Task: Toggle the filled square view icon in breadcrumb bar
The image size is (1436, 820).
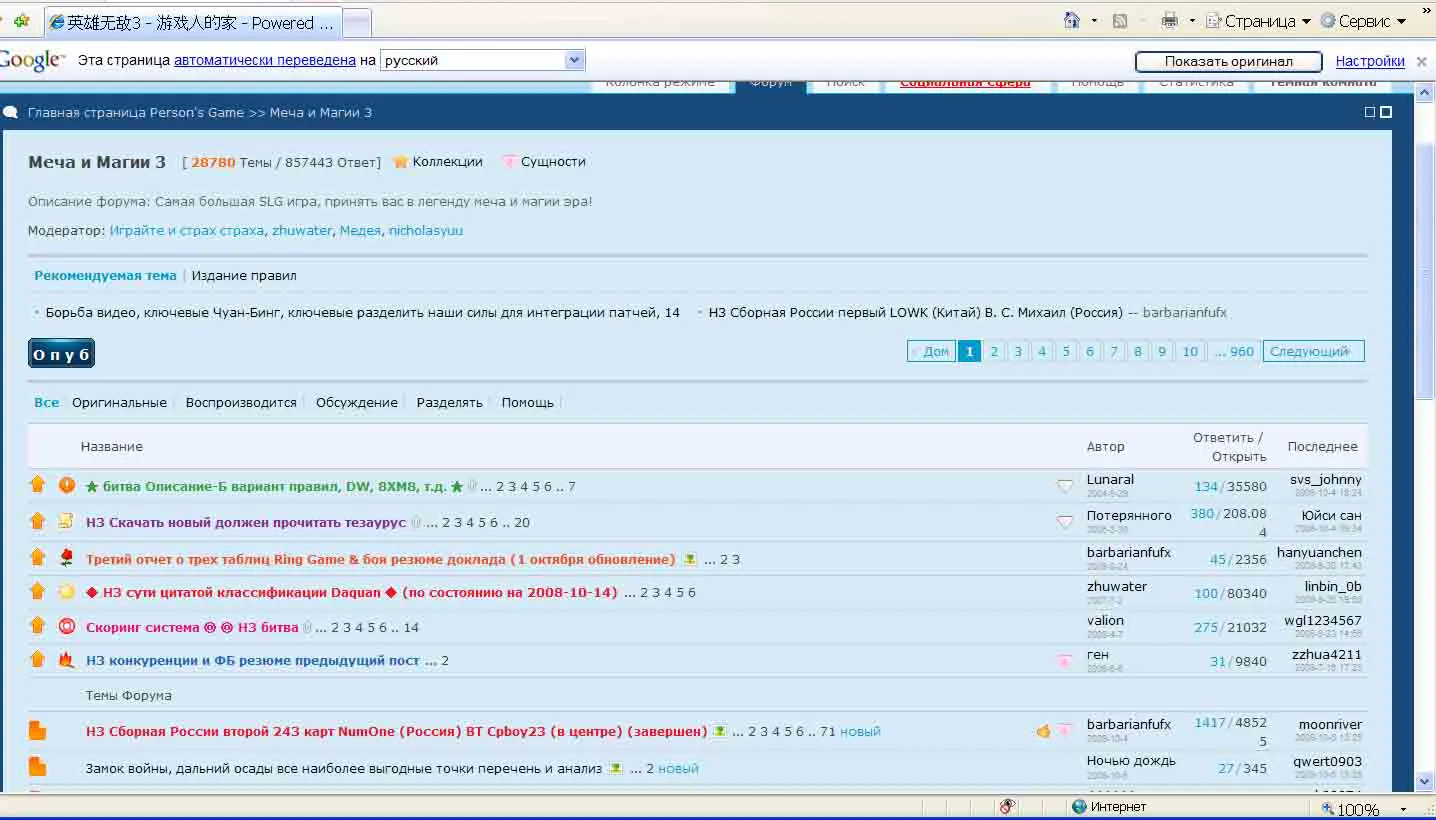Action: 1385,112
